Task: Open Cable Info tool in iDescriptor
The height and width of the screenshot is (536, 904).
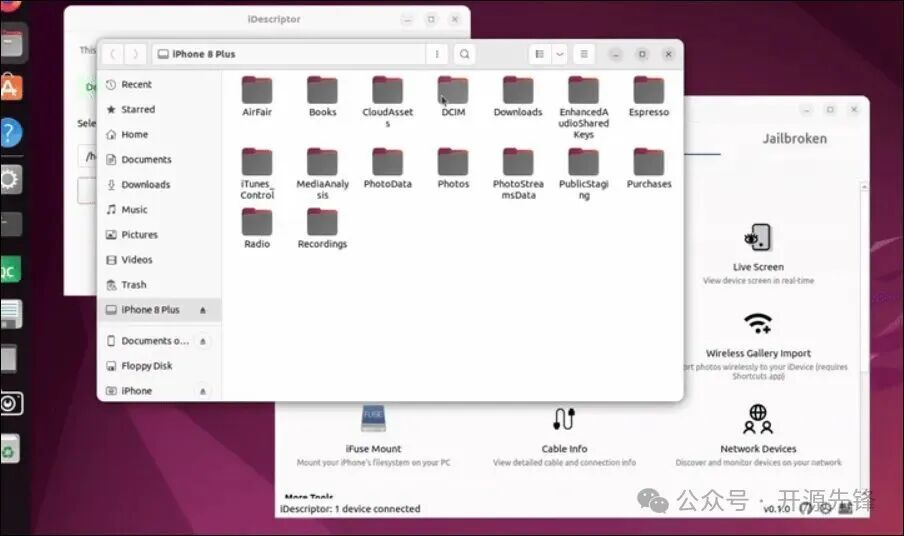Action: (564, 437)
